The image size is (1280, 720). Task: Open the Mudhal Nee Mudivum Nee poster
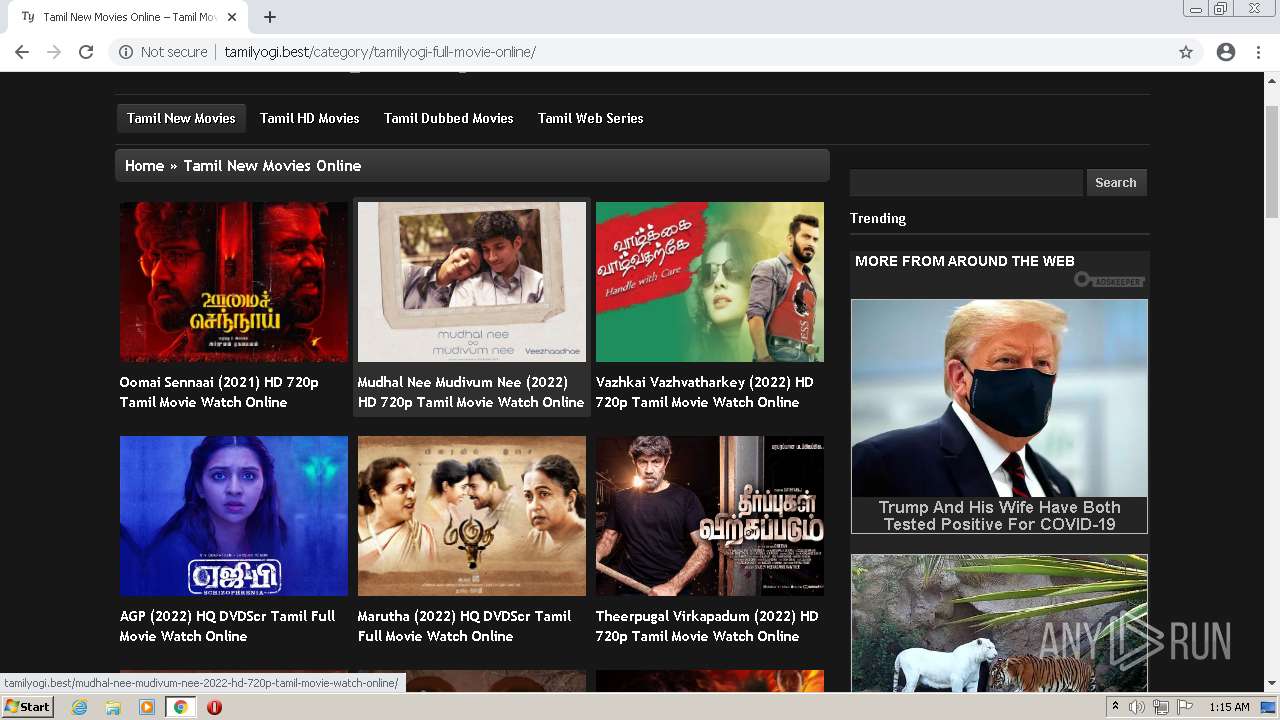point(472,282)
